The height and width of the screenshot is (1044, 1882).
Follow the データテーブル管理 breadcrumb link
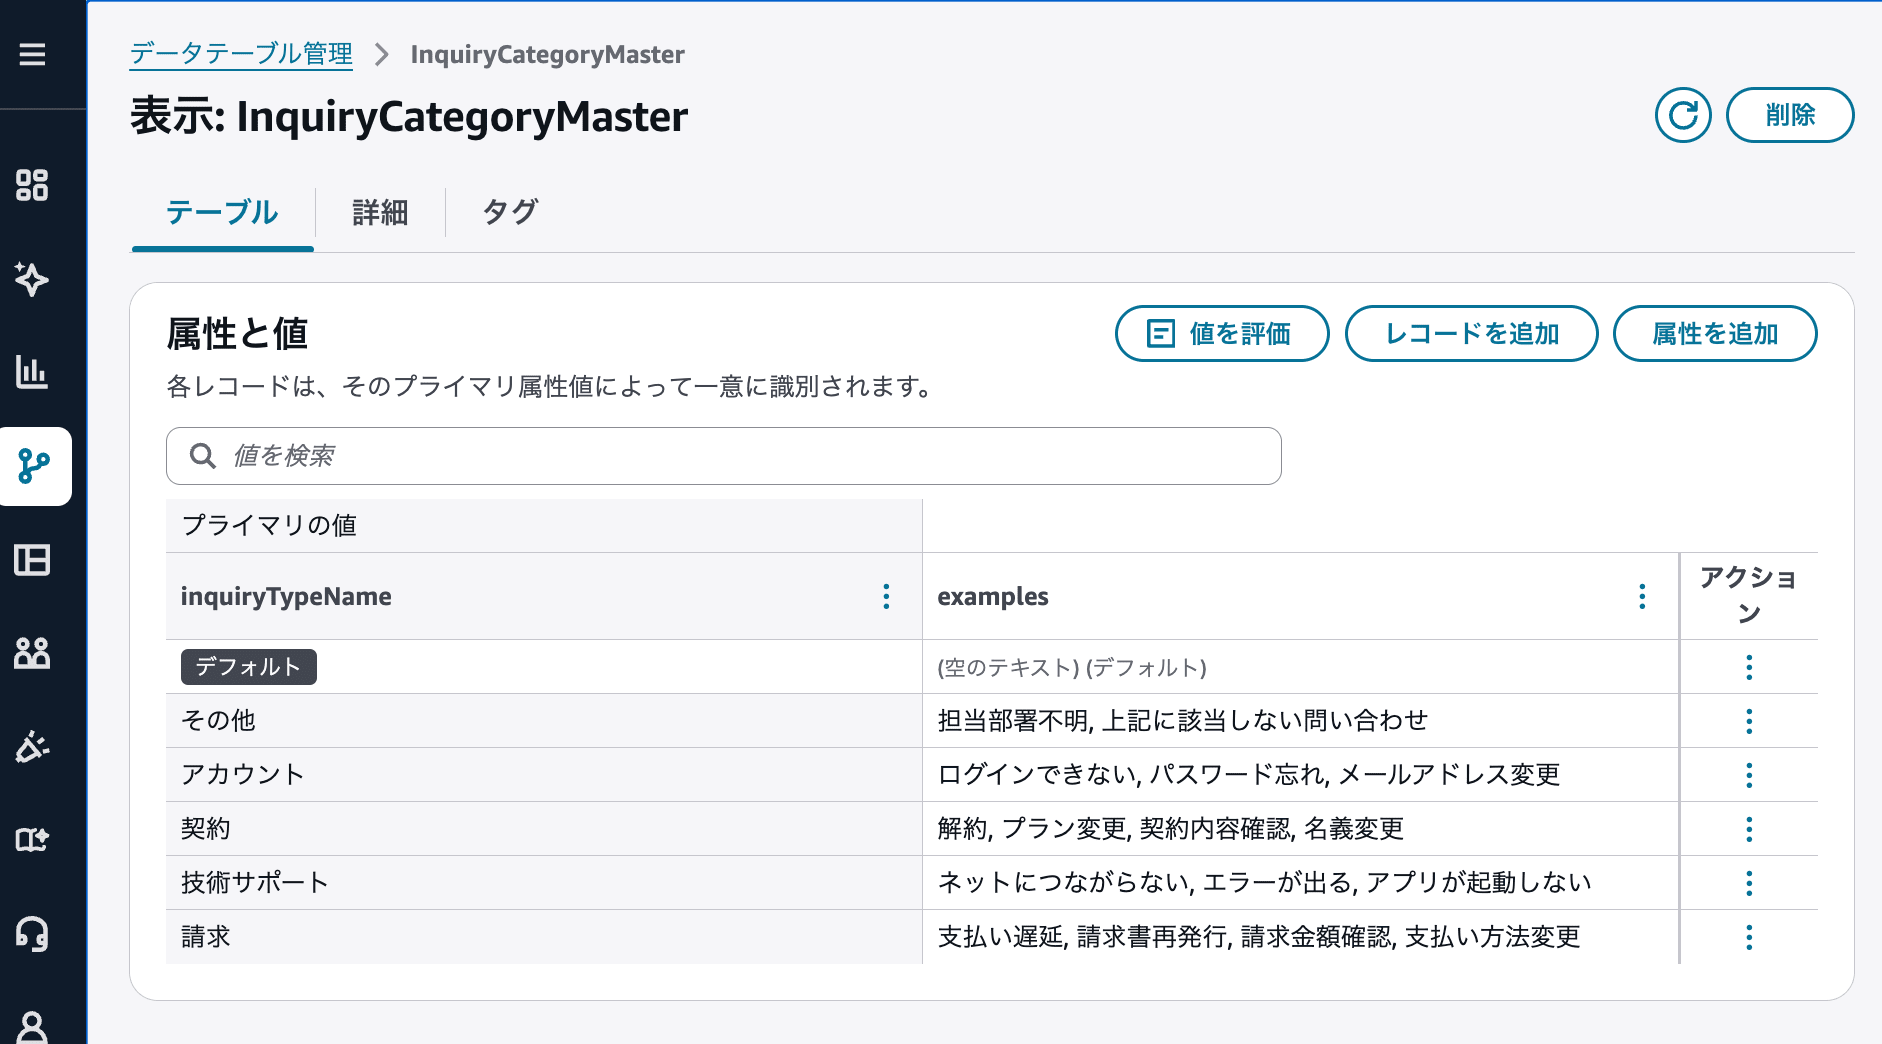pos(241,54)
